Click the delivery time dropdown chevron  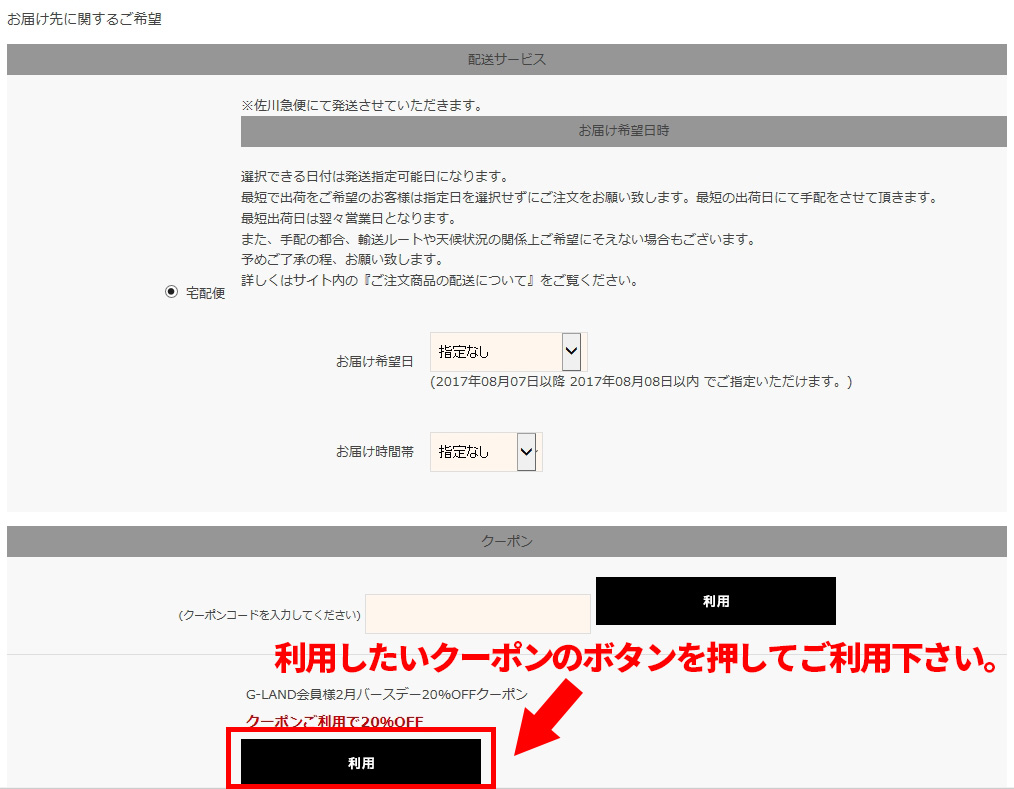527,451
